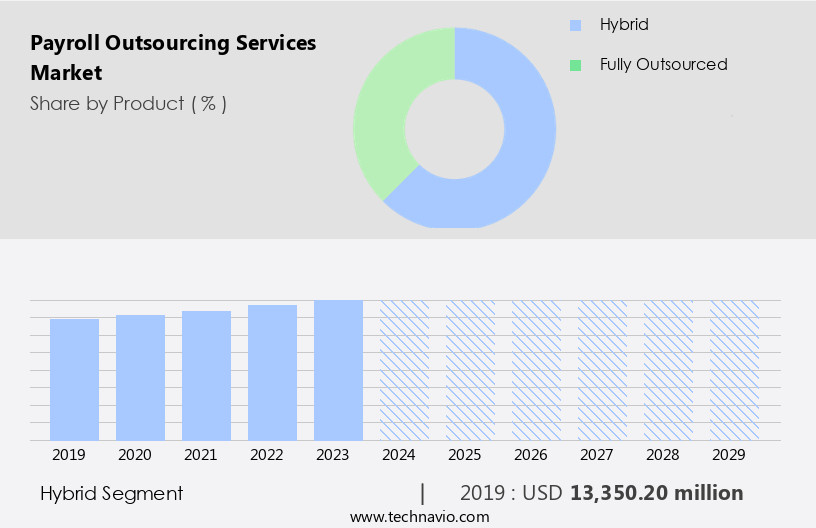816x528 pixels.
Task: Click the 2021 solid blue bar
Action: (206, 376)
